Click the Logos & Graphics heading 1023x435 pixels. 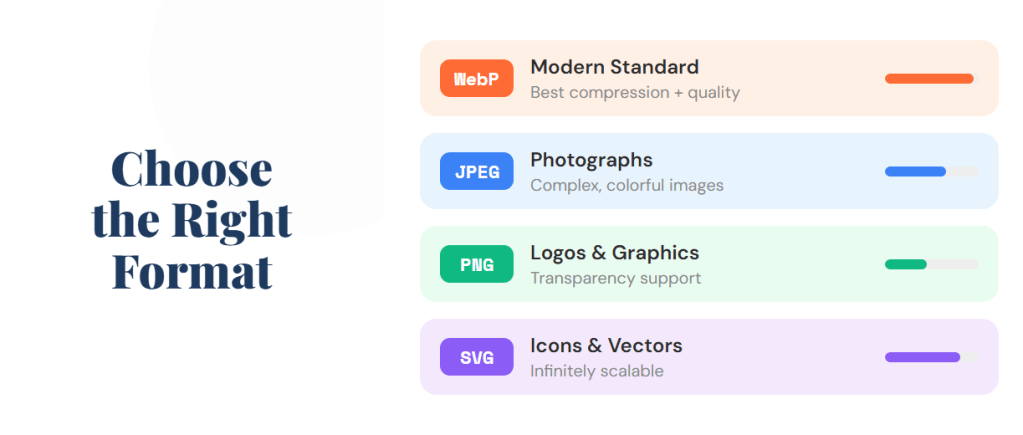coord(614,253)
